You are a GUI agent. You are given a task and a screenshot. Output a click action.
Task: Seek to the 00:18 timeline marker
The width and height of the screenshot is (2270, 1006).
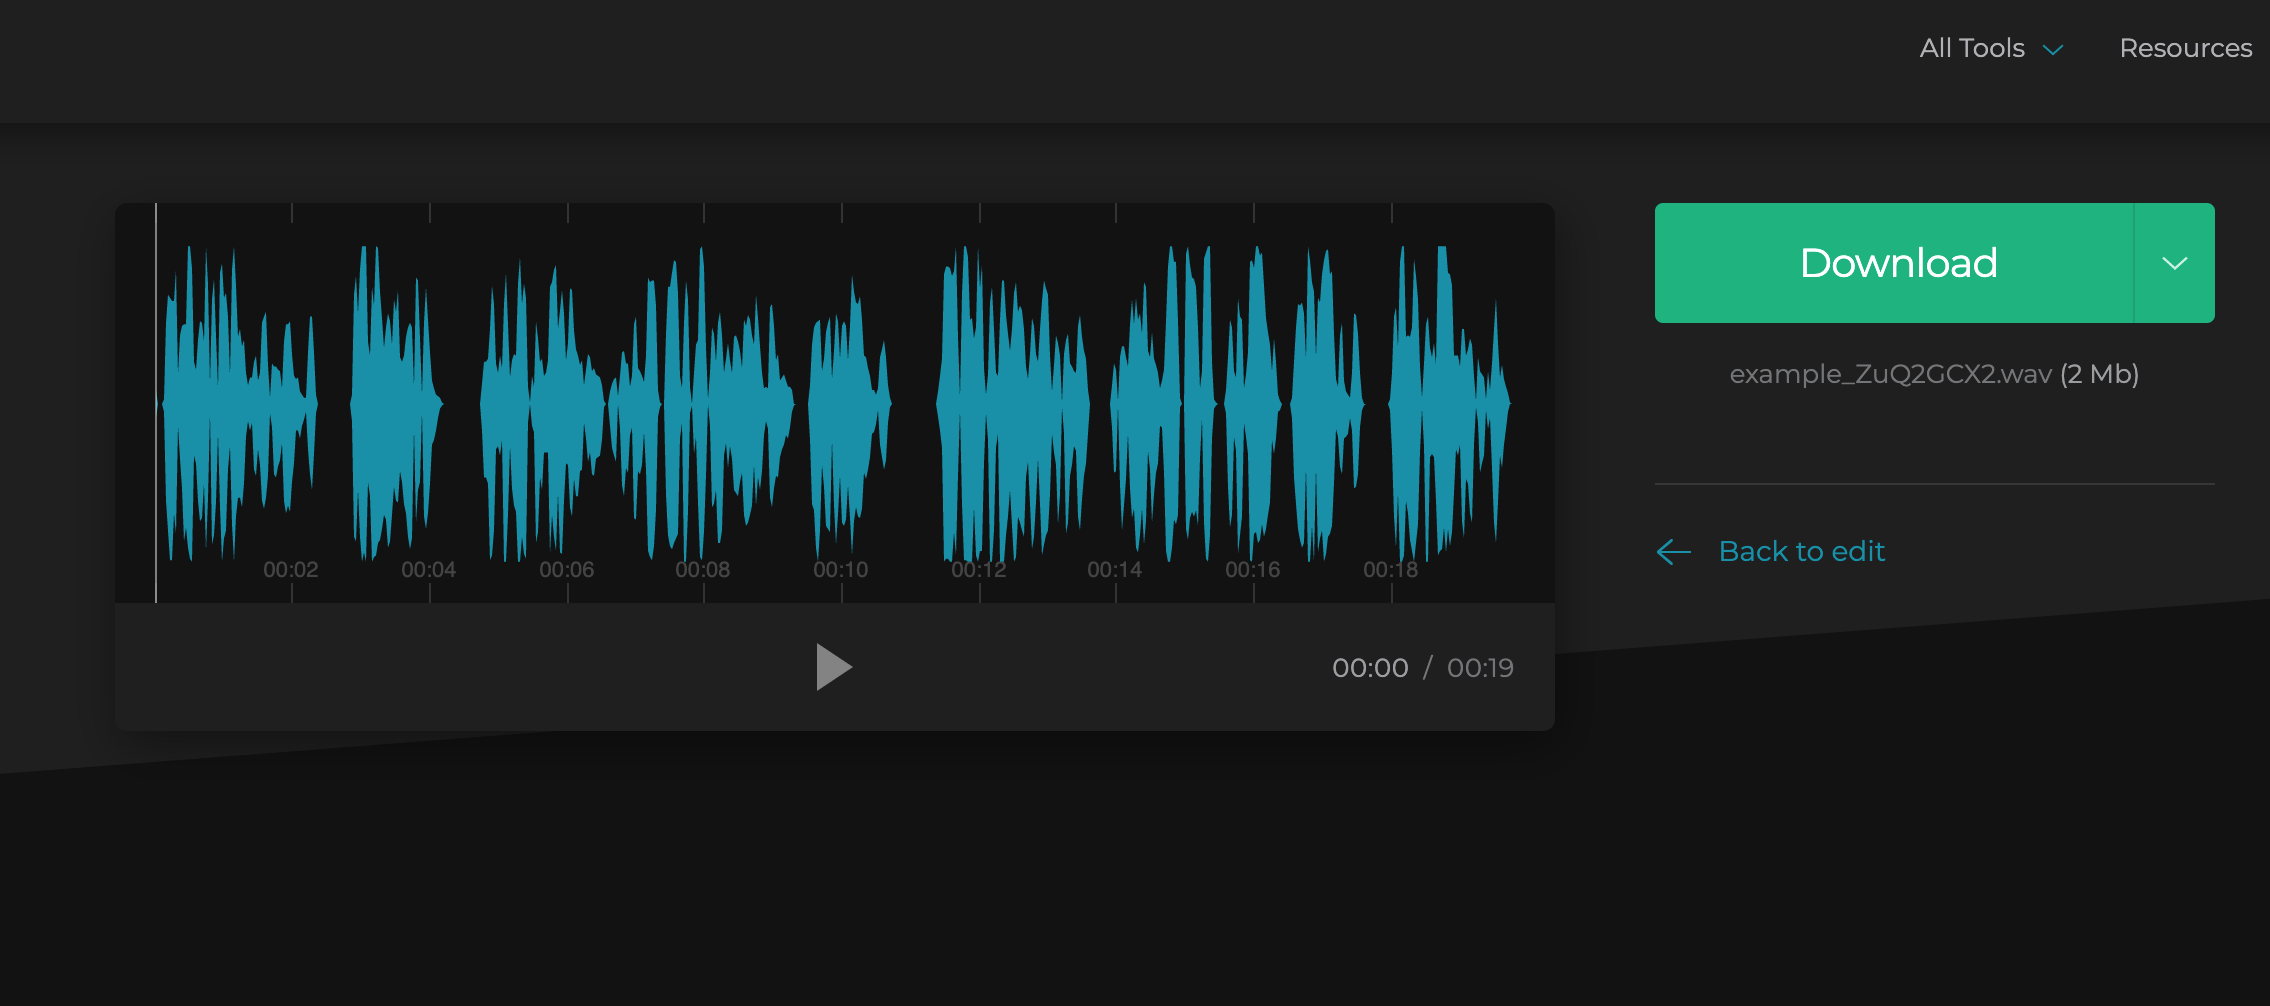(1391, 569)
